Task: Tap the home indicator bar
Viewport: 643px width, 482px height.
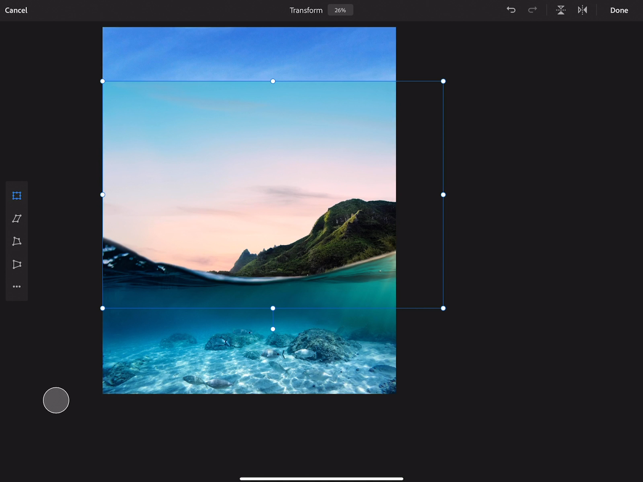Action: [x=322, y=478]
